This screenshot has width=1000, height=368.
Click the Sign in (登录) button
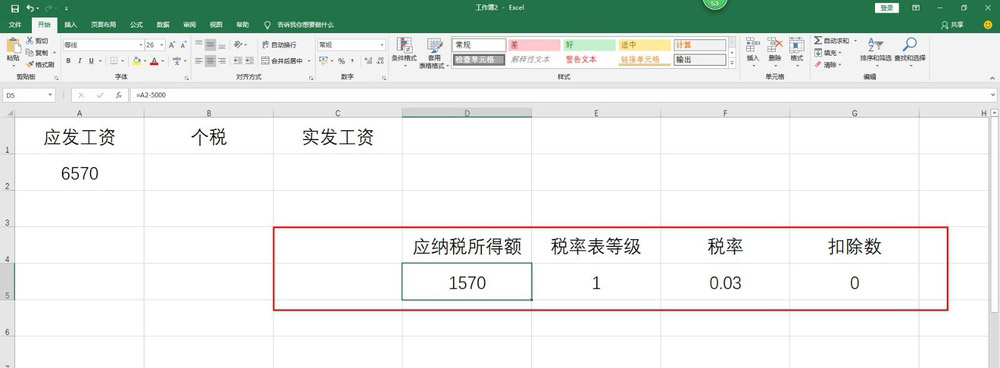click(886, 8)
